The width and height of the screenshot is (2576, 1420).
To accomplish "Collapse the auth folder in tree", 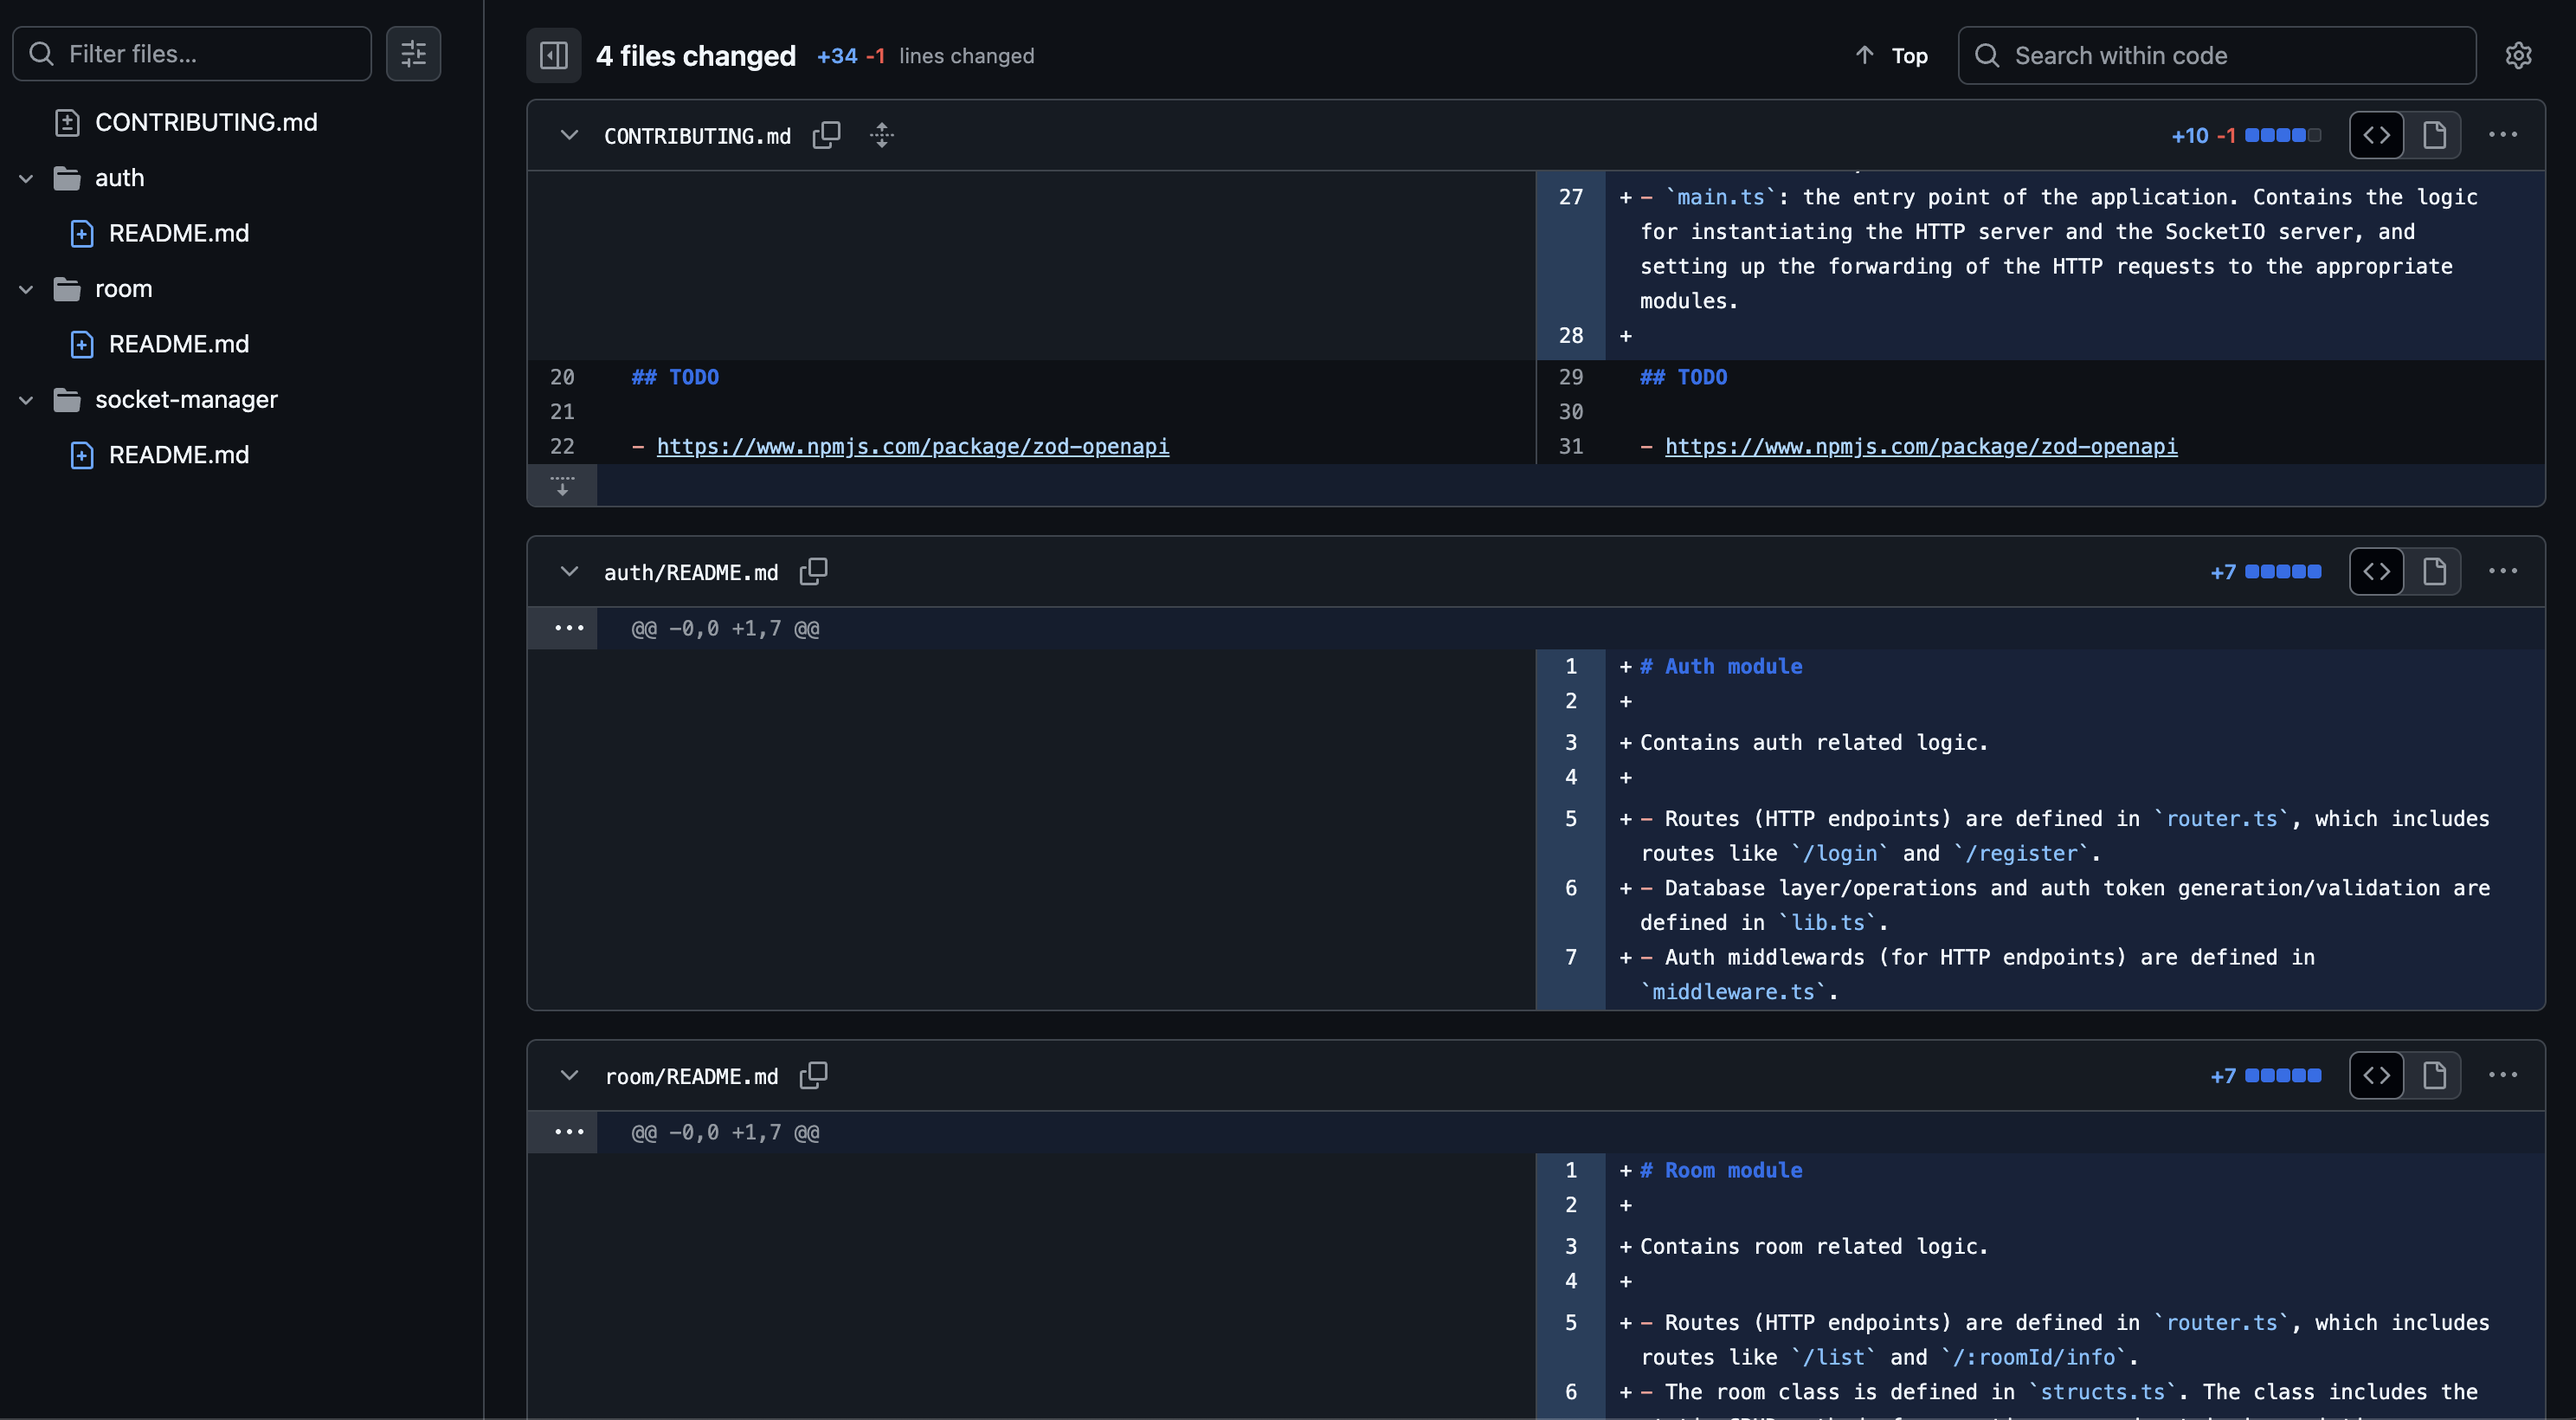I will (26, 178).
